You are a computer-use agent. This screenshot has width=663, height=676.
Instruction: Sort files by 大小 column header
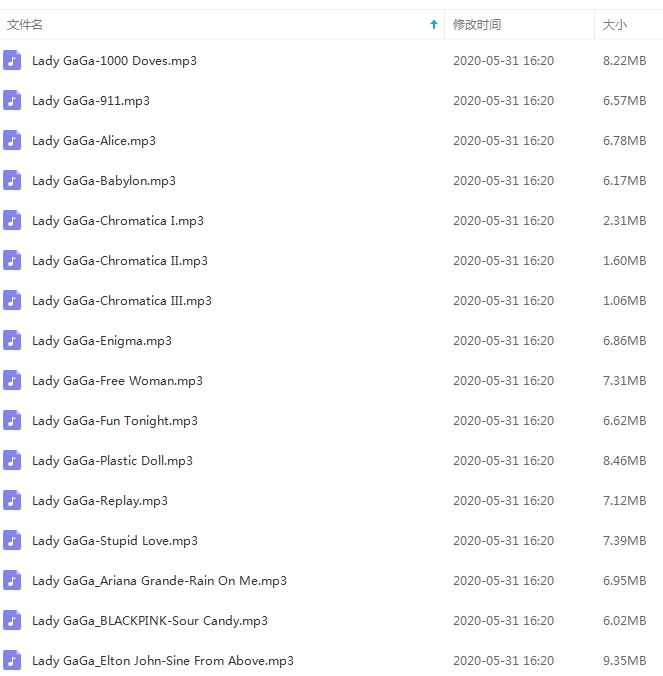[615, 25]
